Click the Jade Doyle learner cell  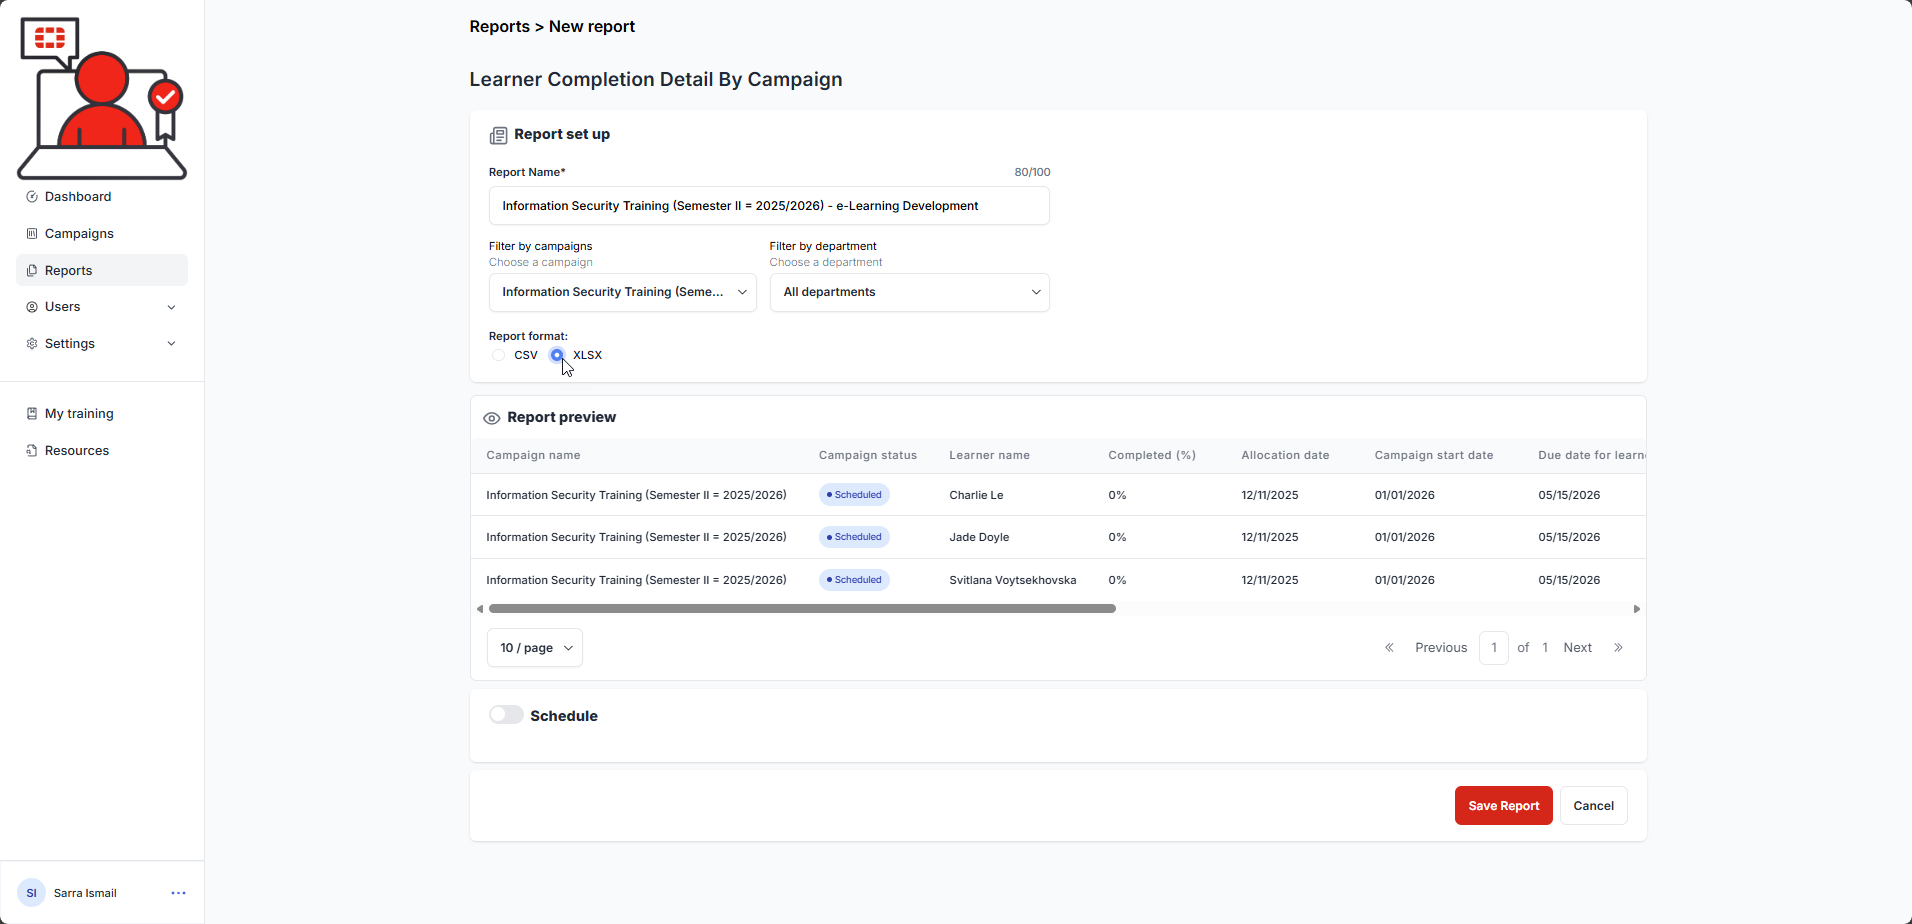click(x=979, y=537)
